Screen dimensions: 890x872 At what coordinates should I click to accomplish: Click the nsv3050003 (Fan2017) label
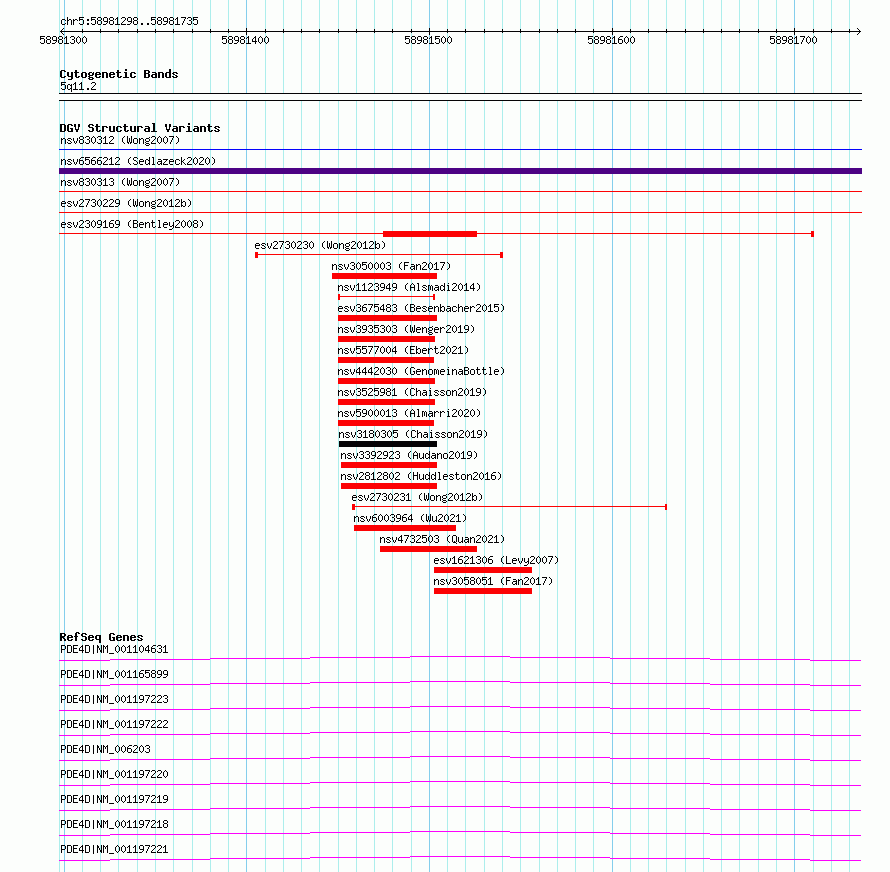391,266
